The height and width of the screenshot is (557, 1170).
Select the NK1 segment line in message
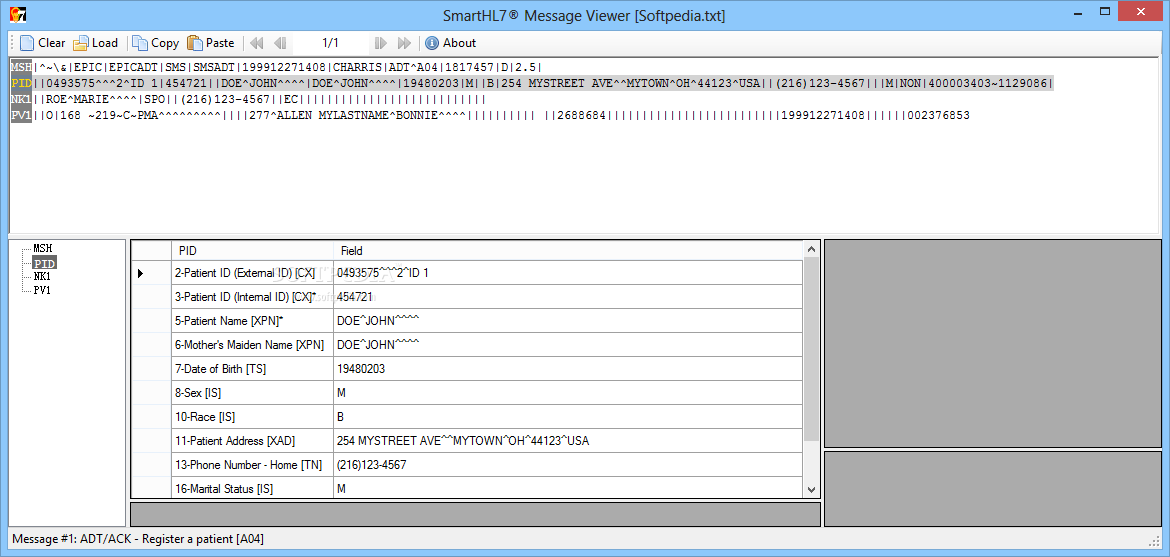(x=248, y=99)
